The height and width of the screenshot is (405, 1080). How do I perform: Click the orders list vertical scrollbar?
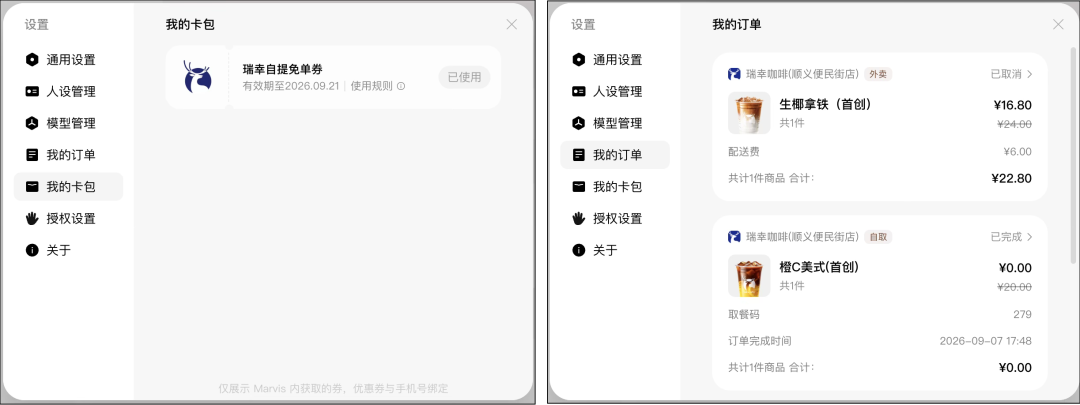1073,157
